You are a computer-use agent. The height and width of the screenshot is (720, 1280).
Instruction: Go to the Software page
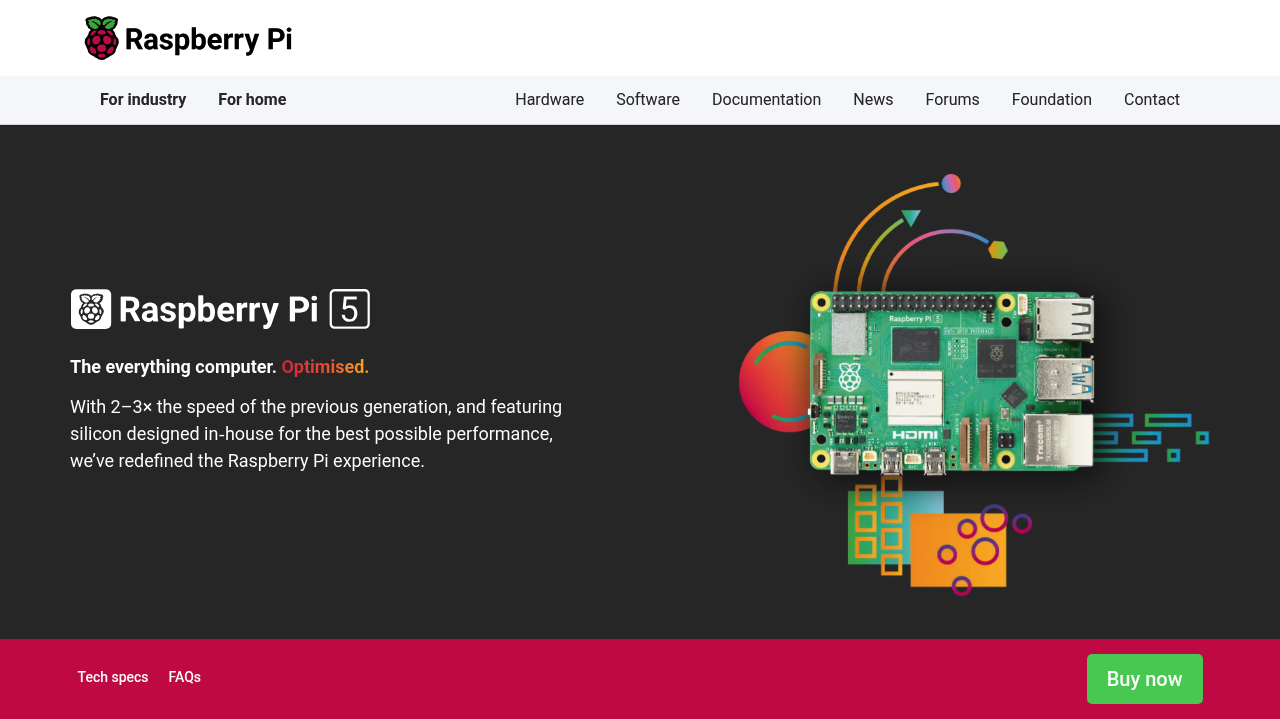pos(648,100)
